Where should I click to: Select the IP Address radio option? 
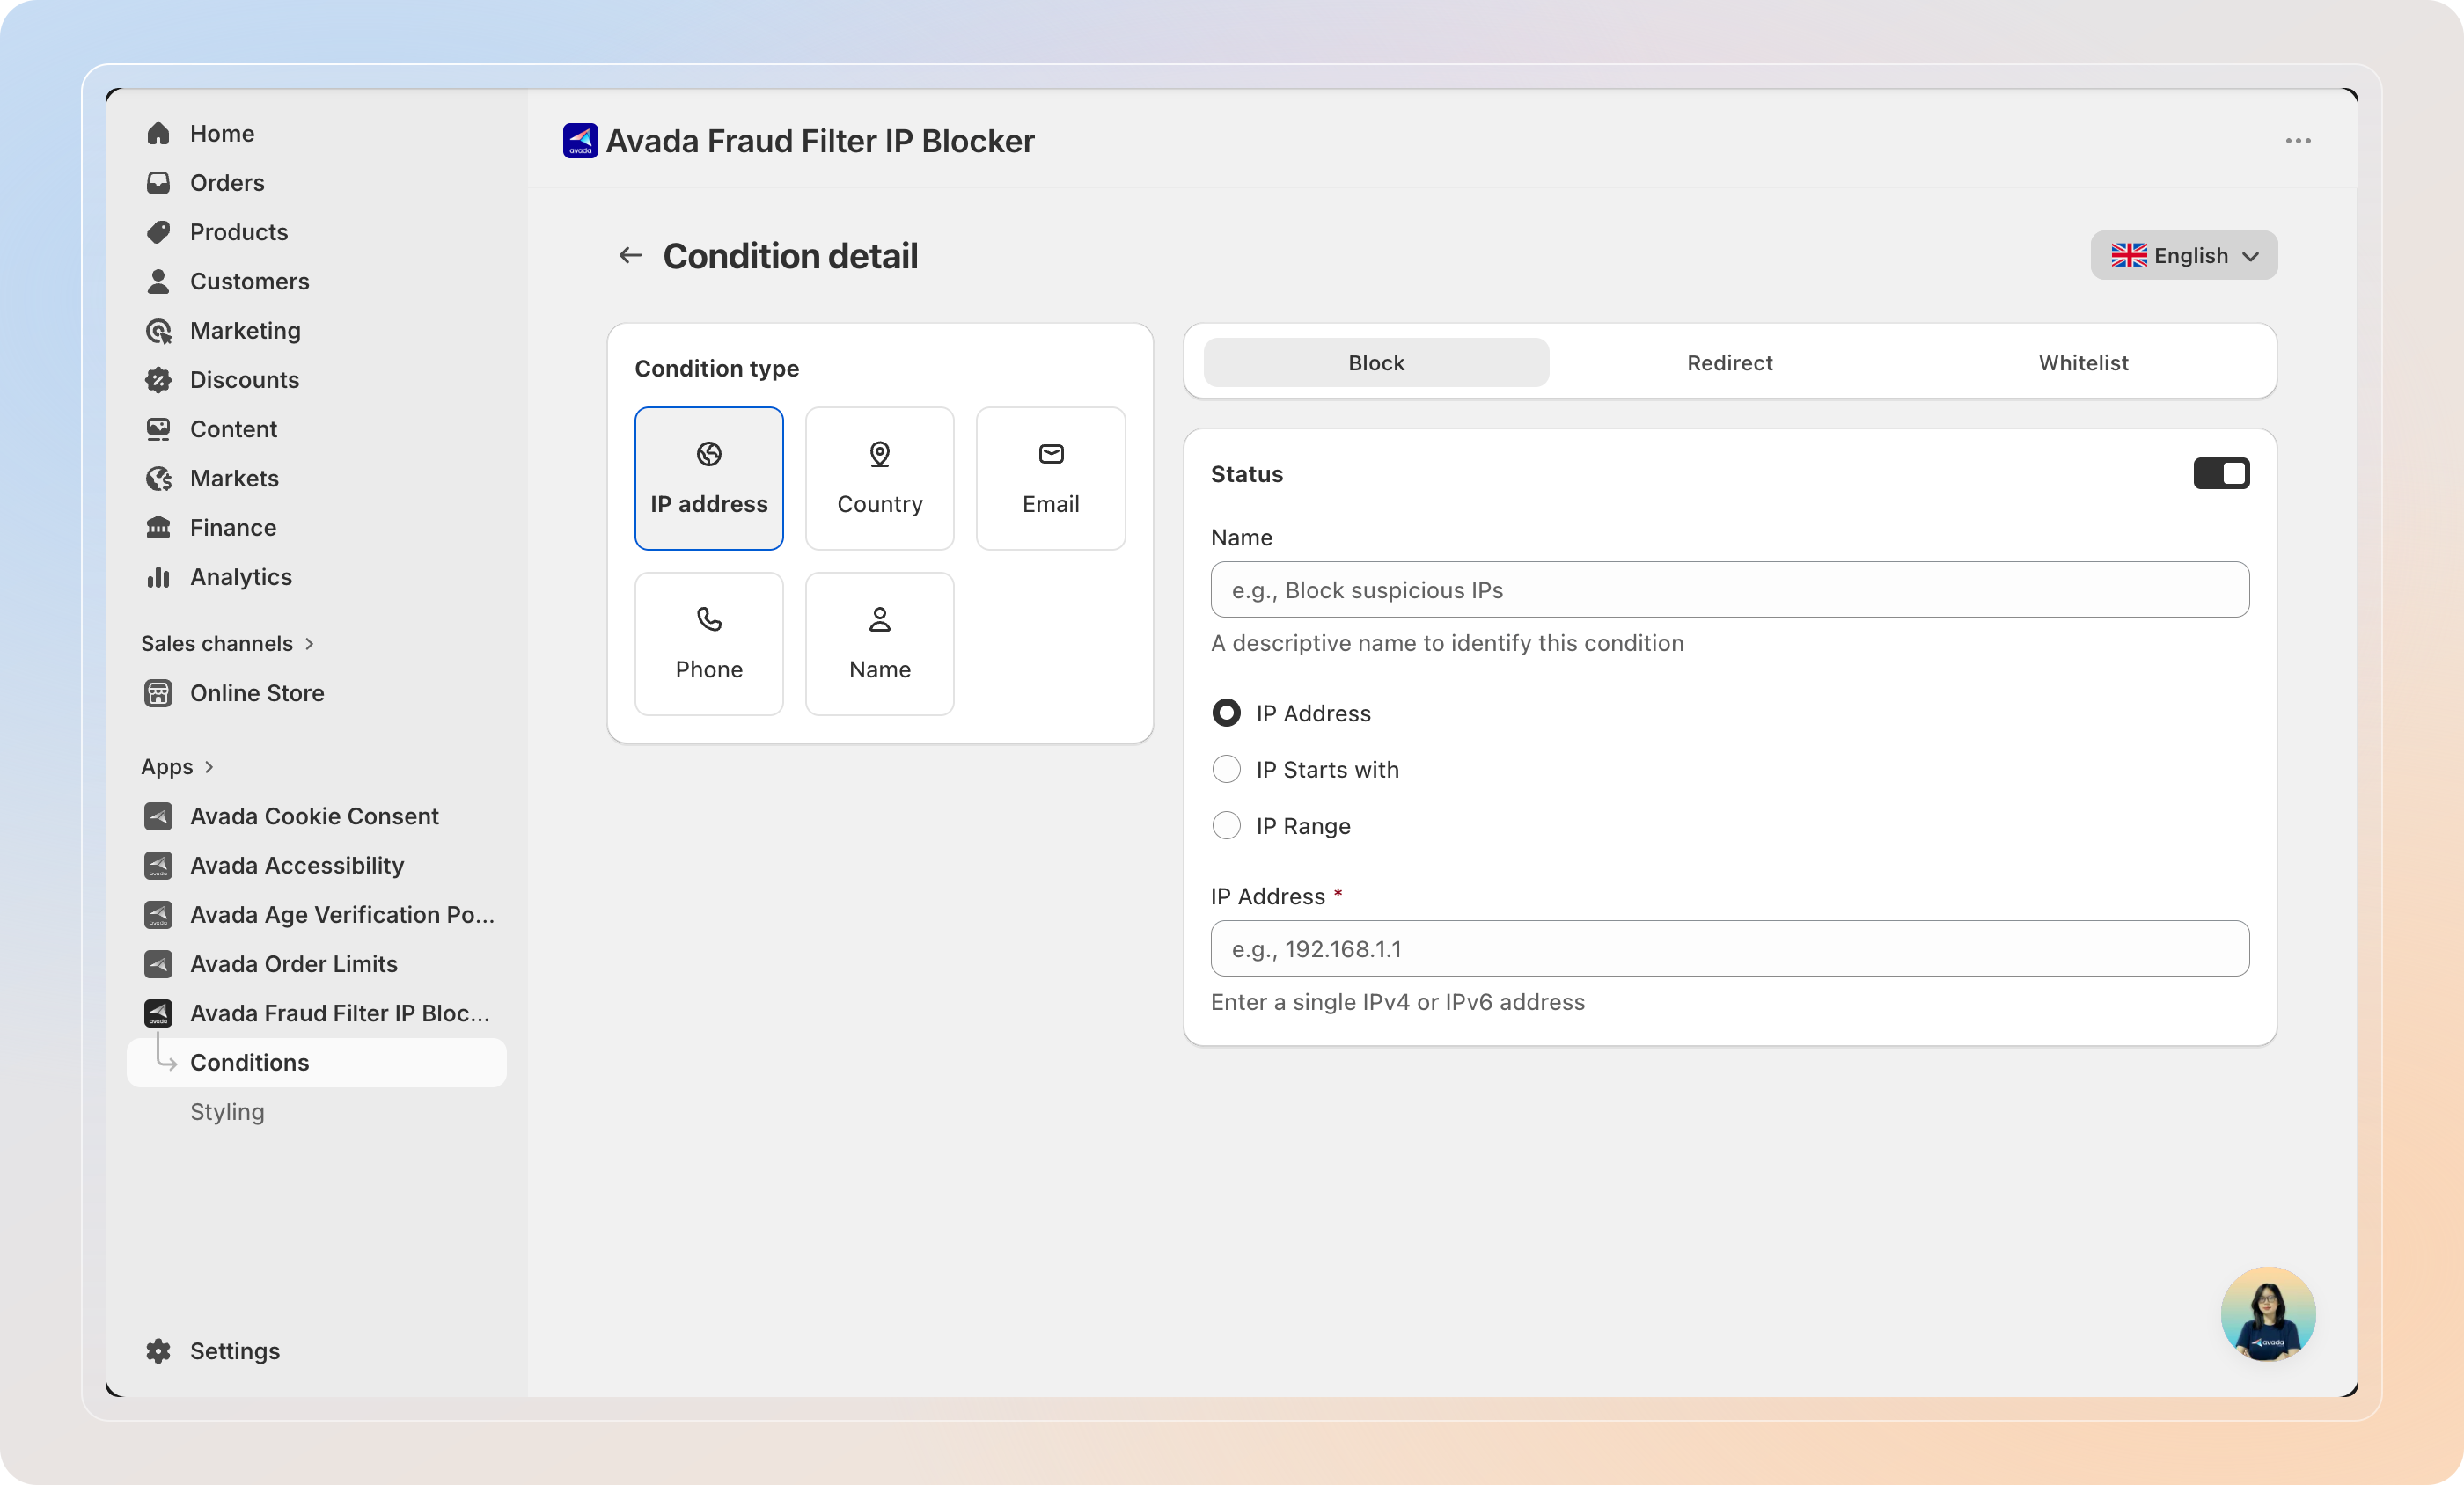tap(1226, 713)
